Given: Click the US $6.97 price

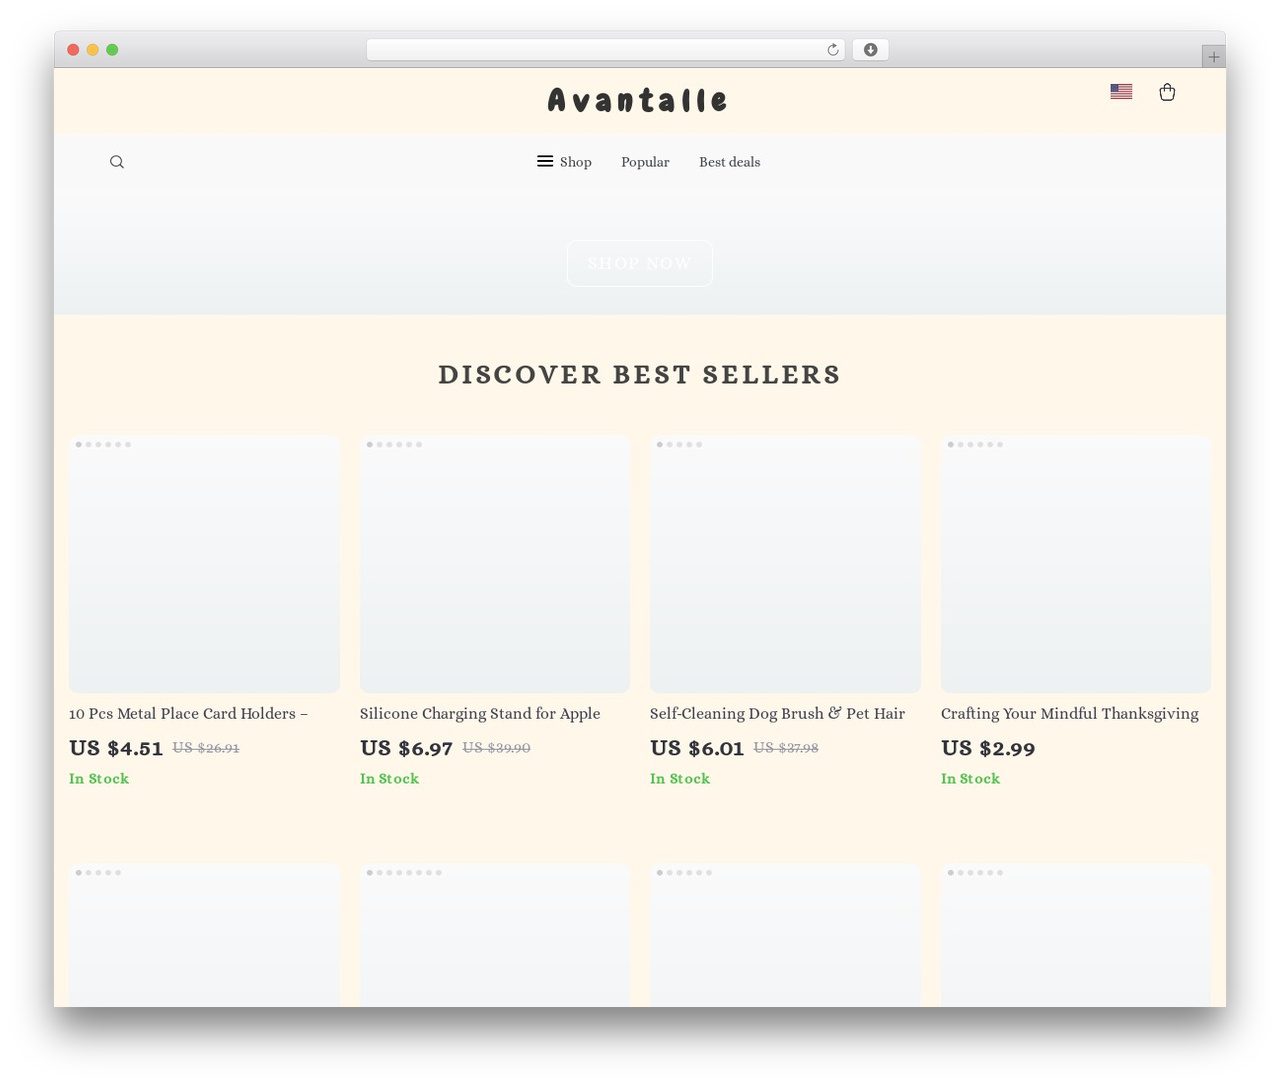Looking at the screenshot, I should [406, 748].
